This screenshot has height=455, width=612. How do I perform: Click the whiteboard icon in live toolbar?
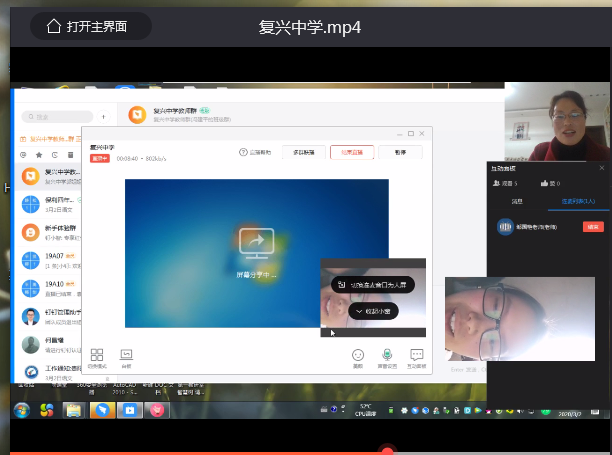[x=126, y=356]
